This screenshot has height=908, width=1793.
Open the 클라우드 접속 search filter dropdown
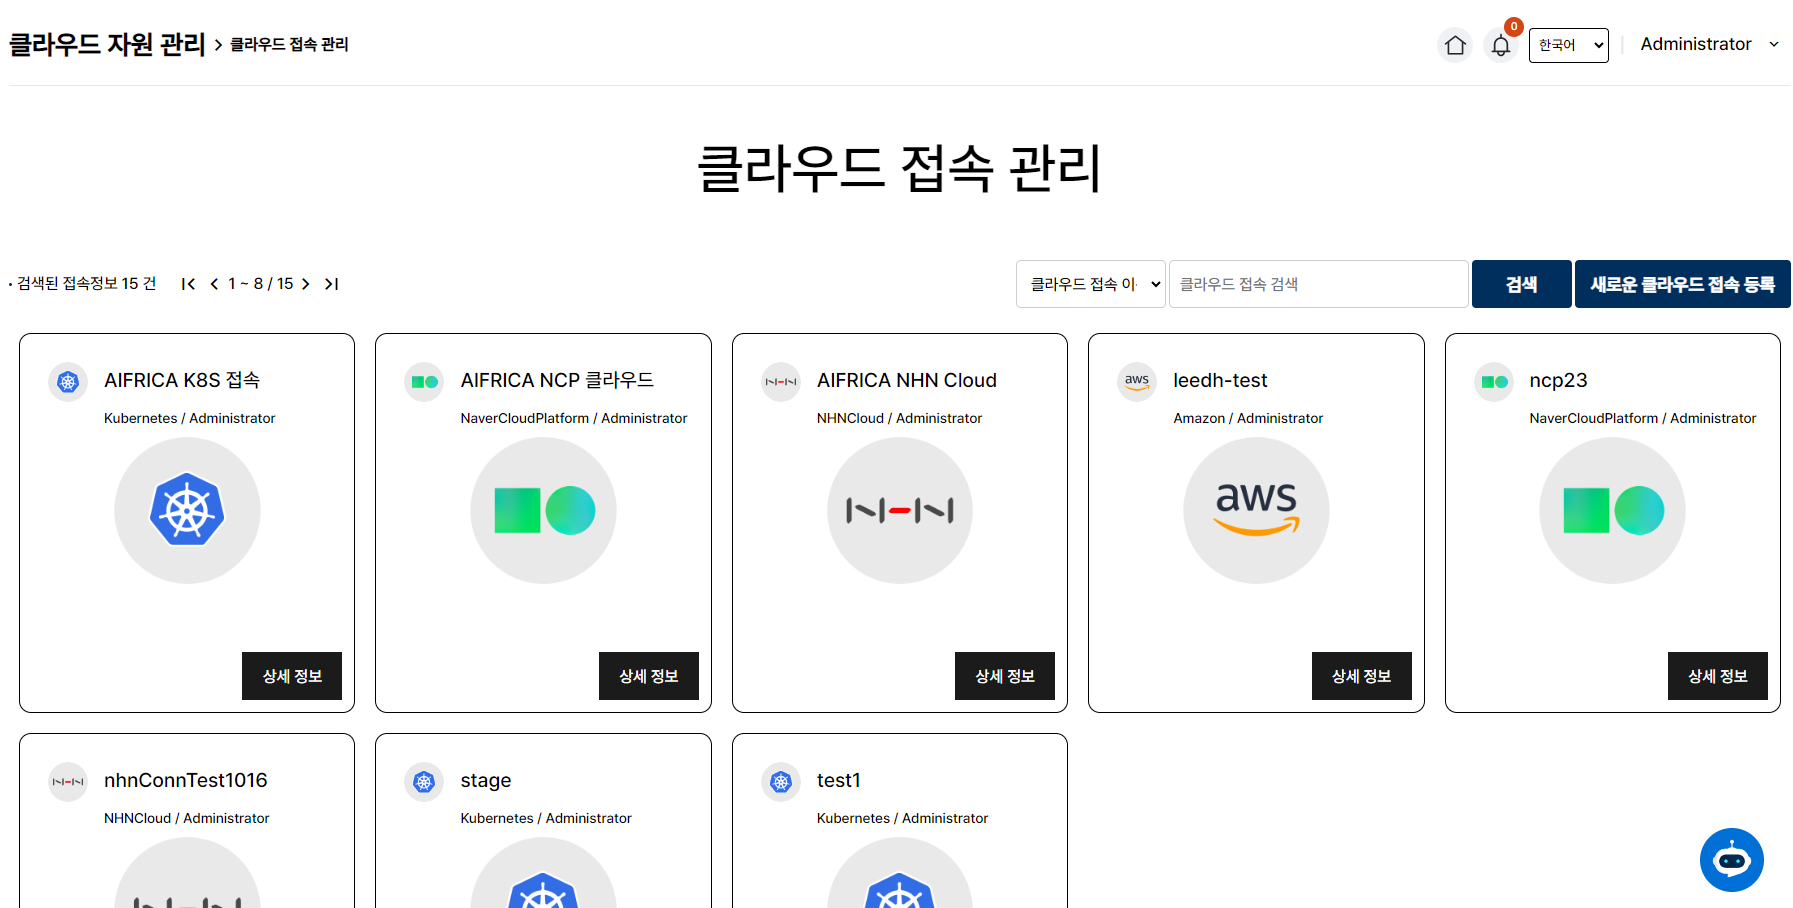(1091, 284)
